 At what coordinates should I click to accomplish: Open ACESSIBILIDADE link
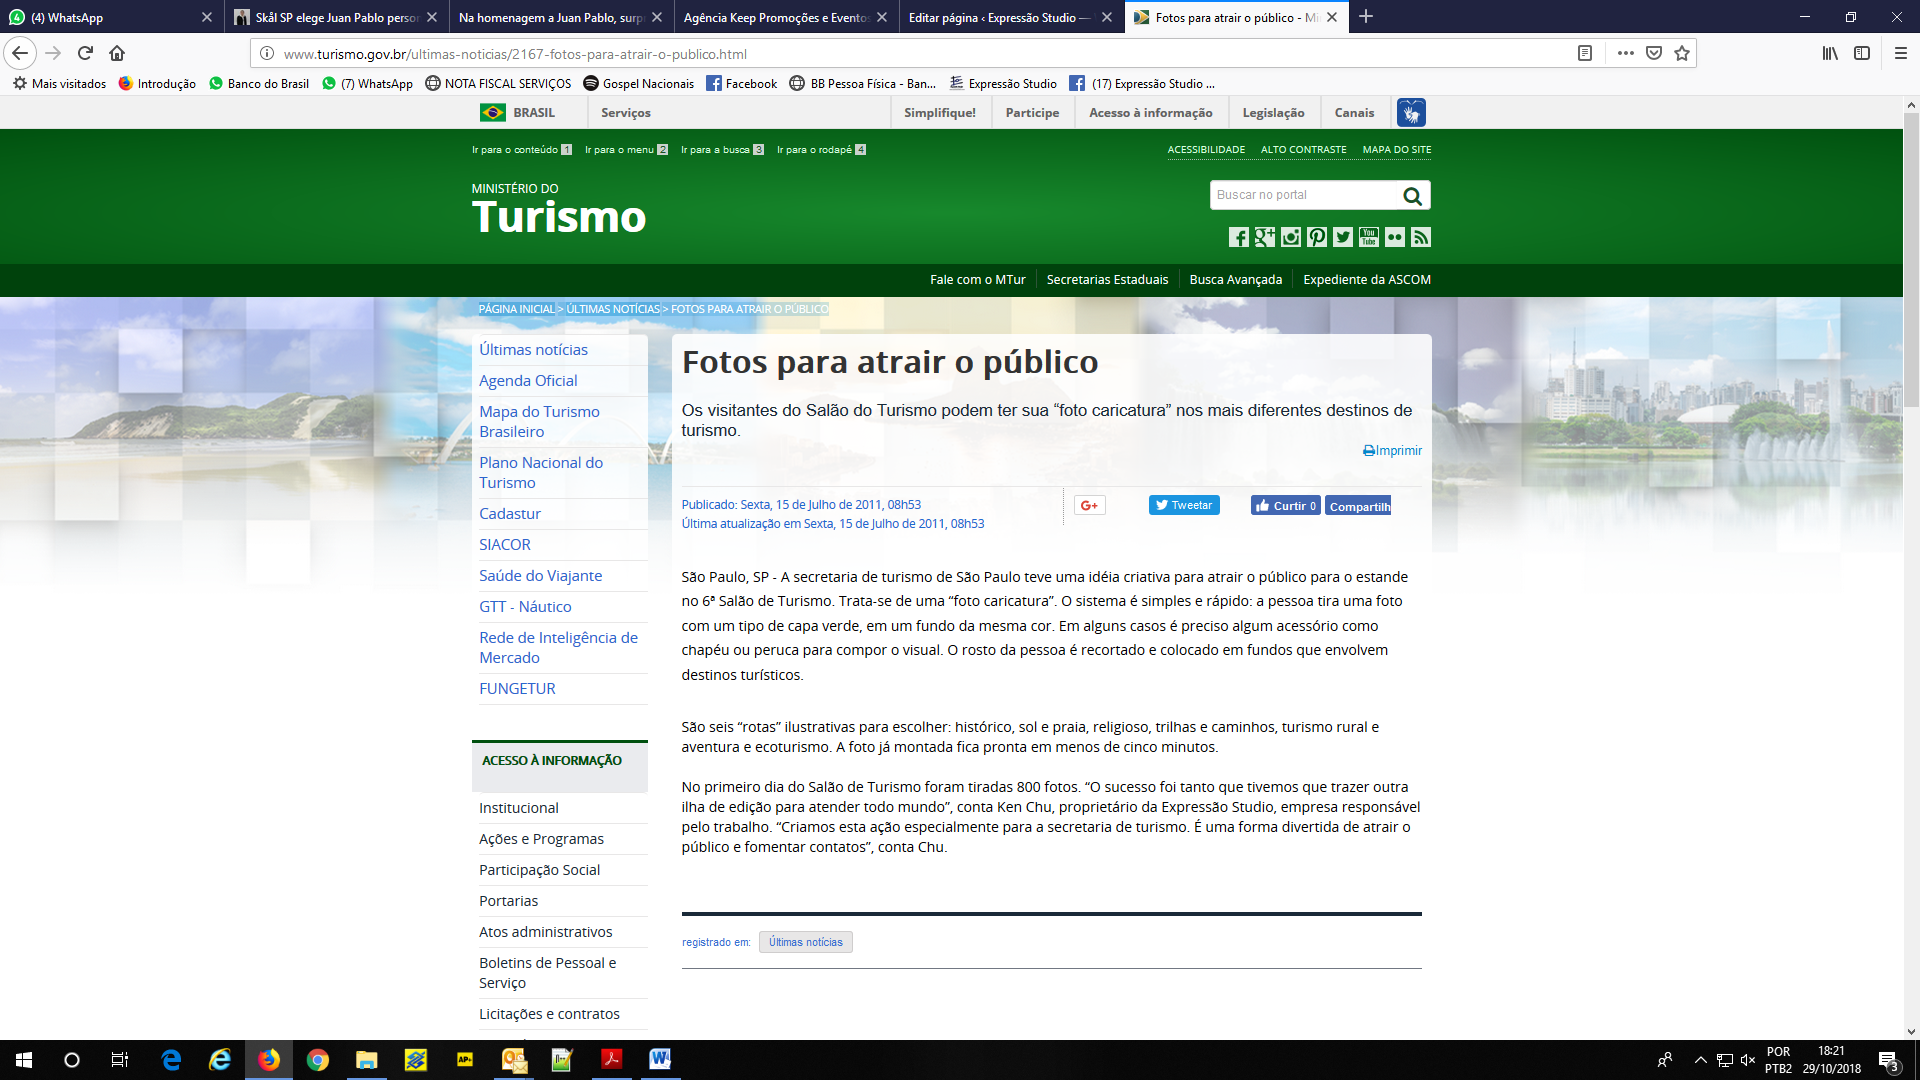click(1206, 150)
